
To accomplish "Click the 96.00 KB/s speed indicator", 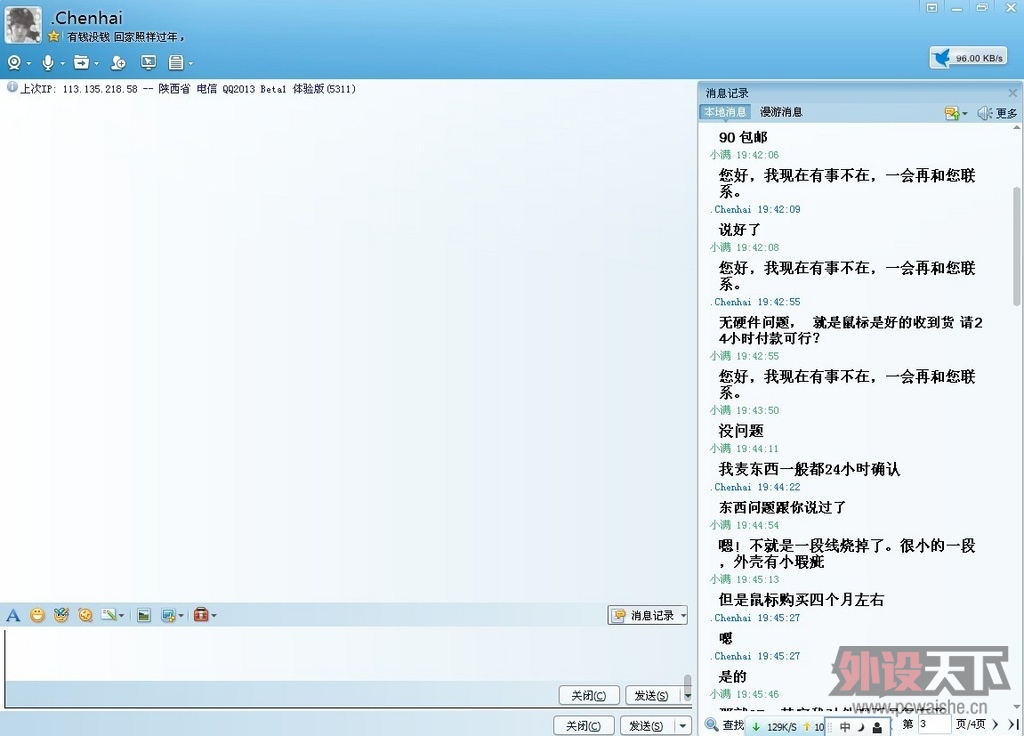I will (x=968, y=57).
